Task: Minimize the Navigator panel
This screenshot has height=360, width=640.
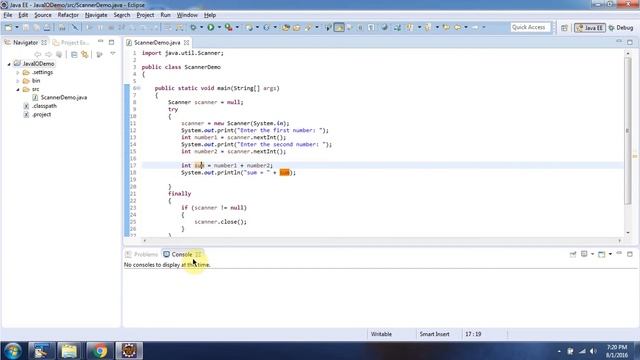Action: click(100, 42)
